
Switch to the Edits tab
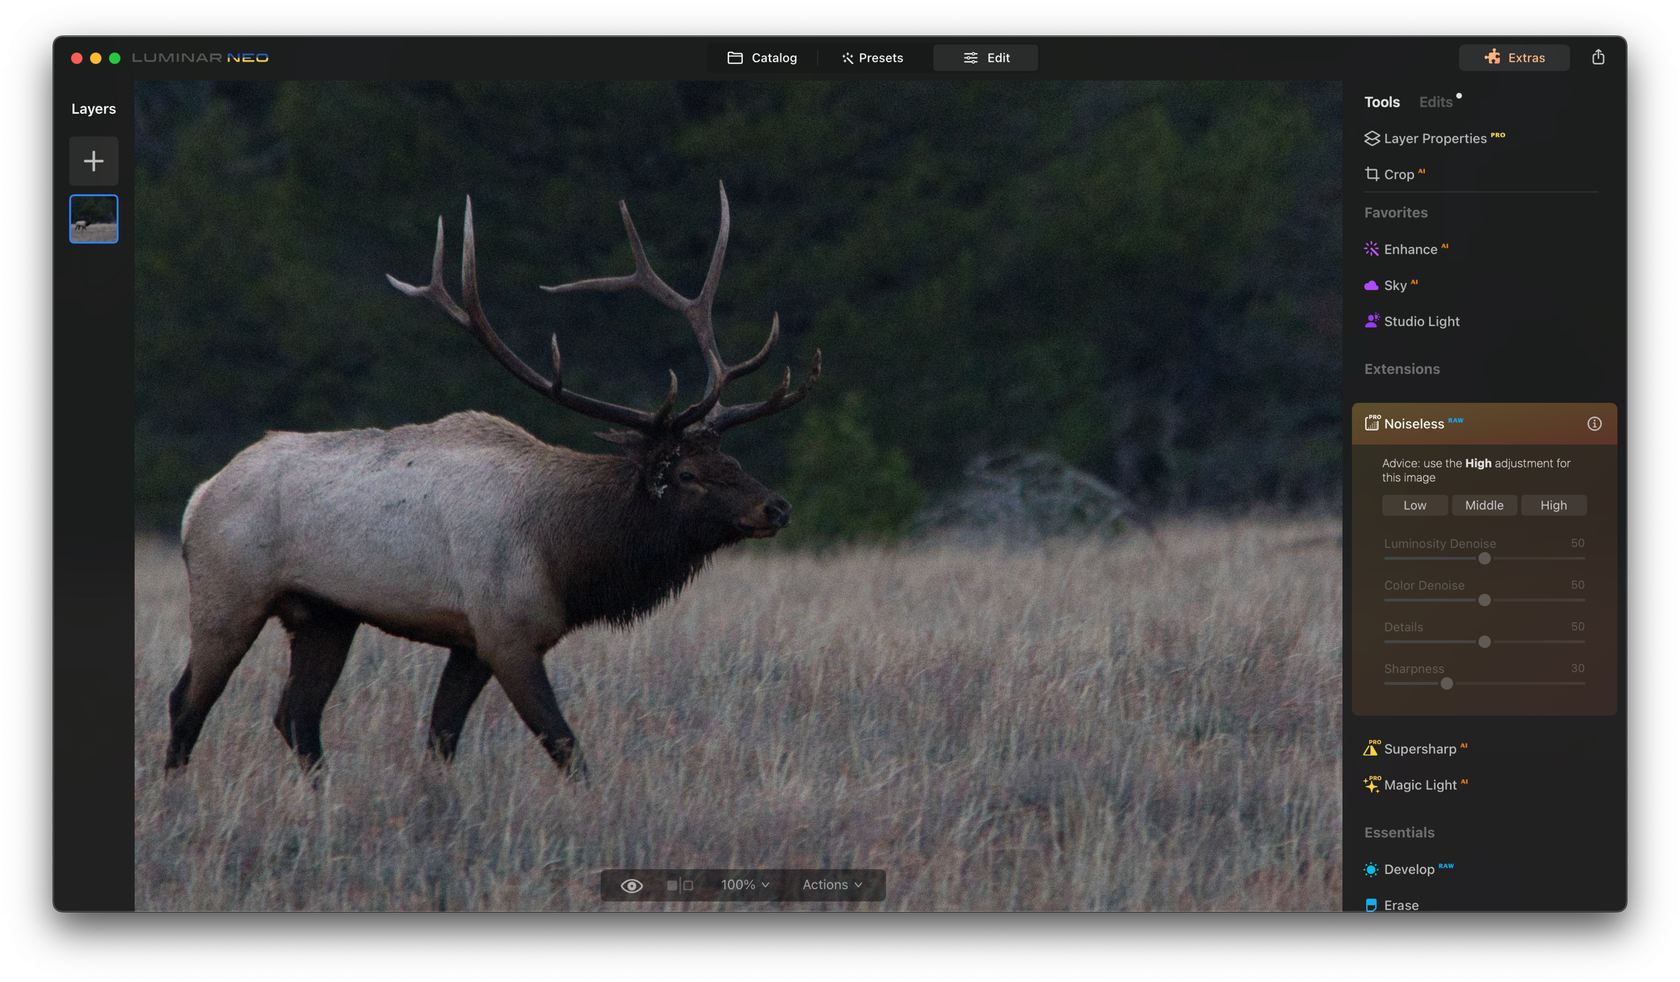1435,101
